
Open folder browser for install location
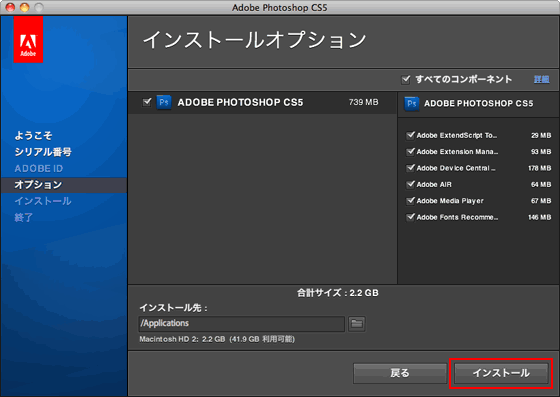pyautogui.click(x=356, y=324)
